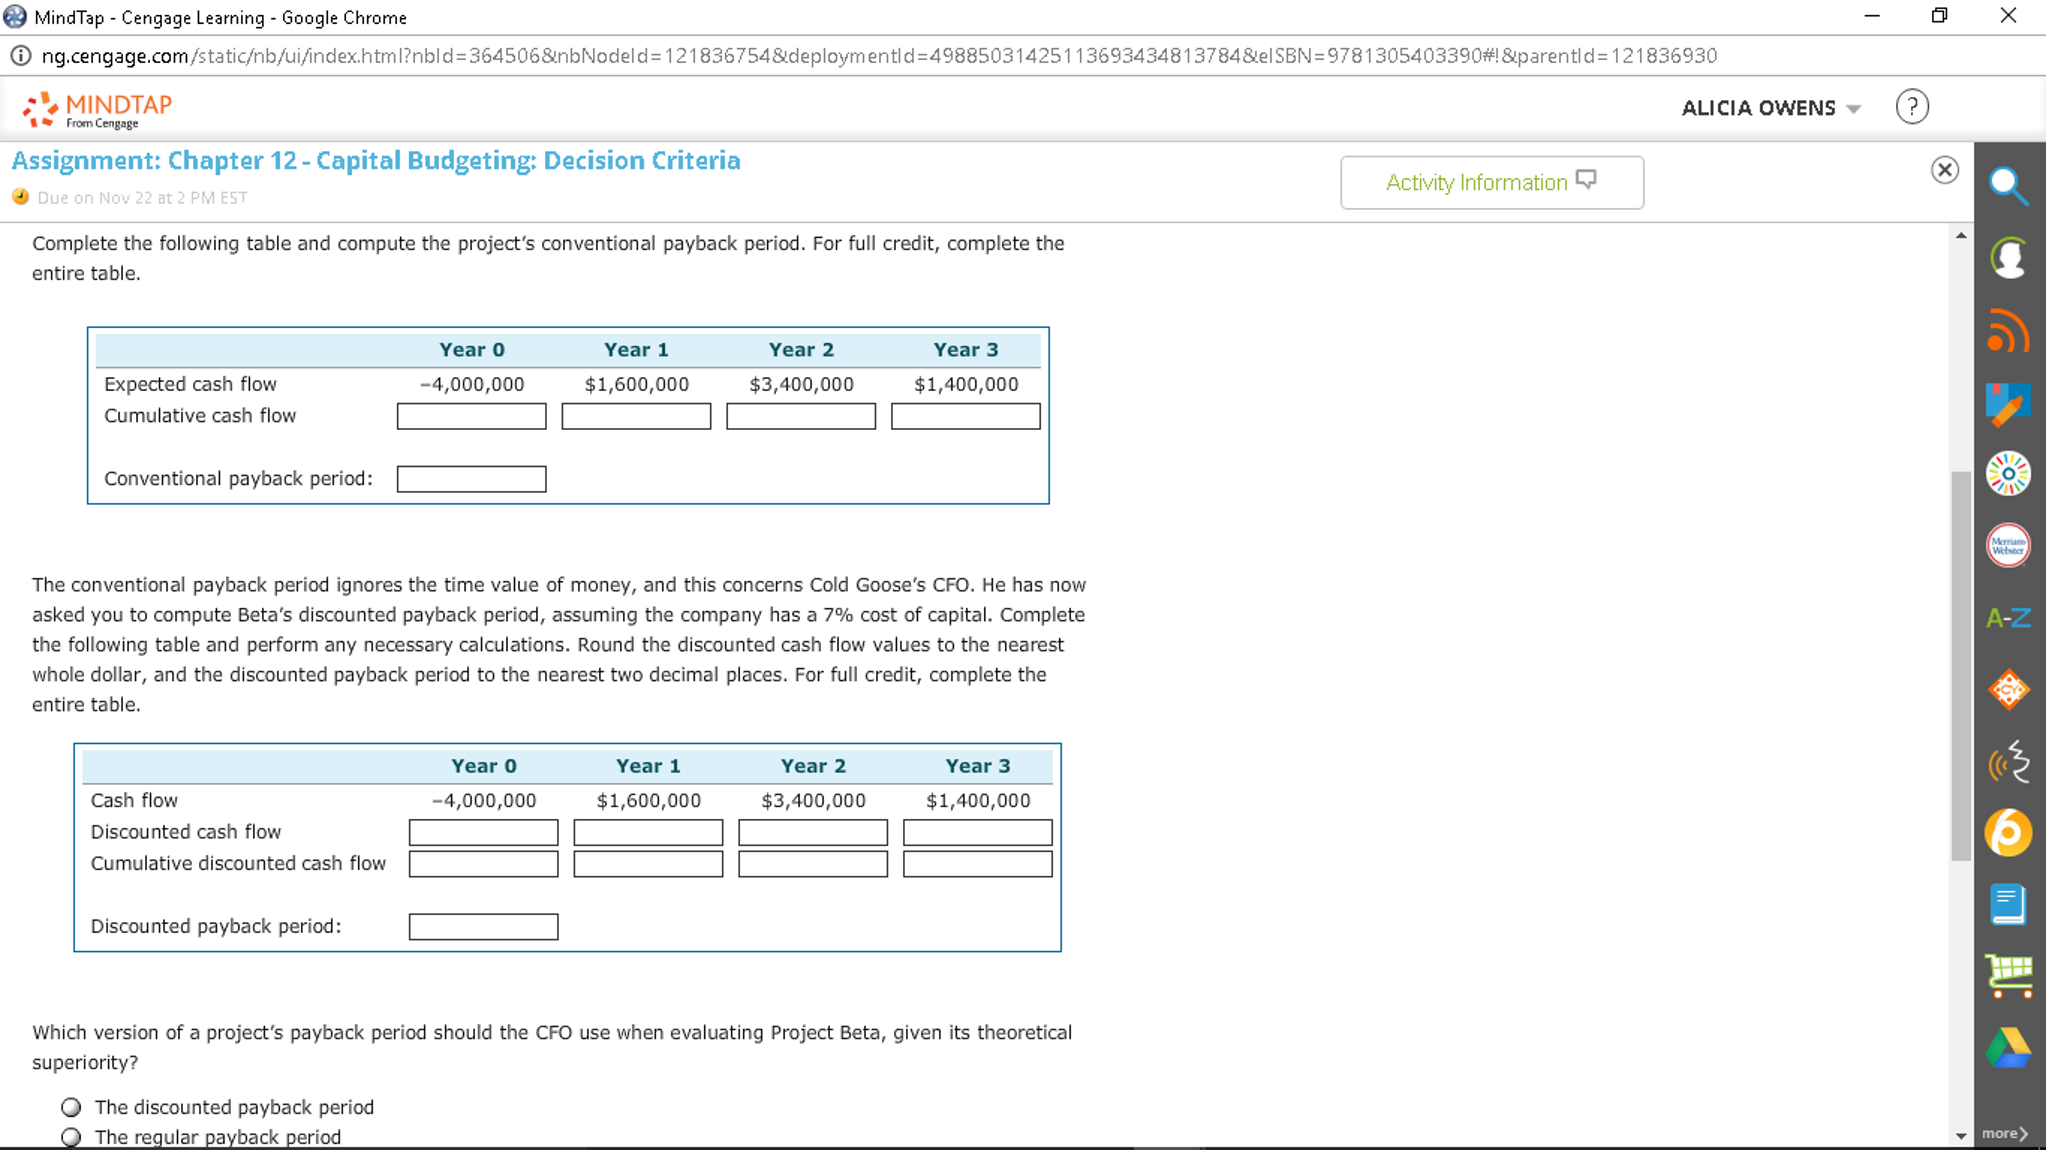Image resolution: width=2046 pixels, height=1150 pixels.
Task: Open the Google Drive icon
Action: pos(2008,1048)
